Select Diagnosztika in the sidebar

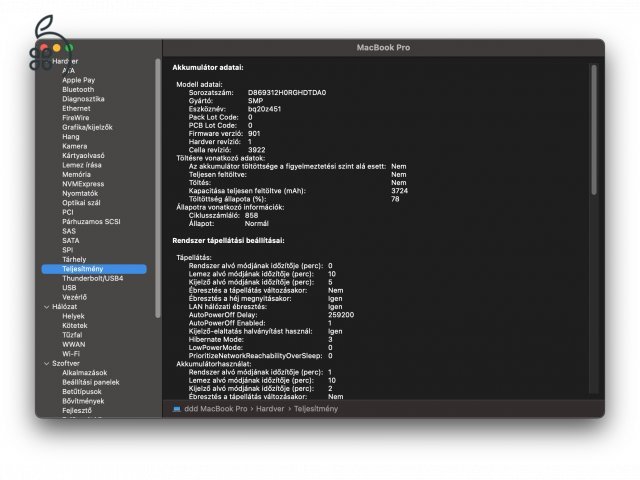pyautogui.click(x=83, y=99)
